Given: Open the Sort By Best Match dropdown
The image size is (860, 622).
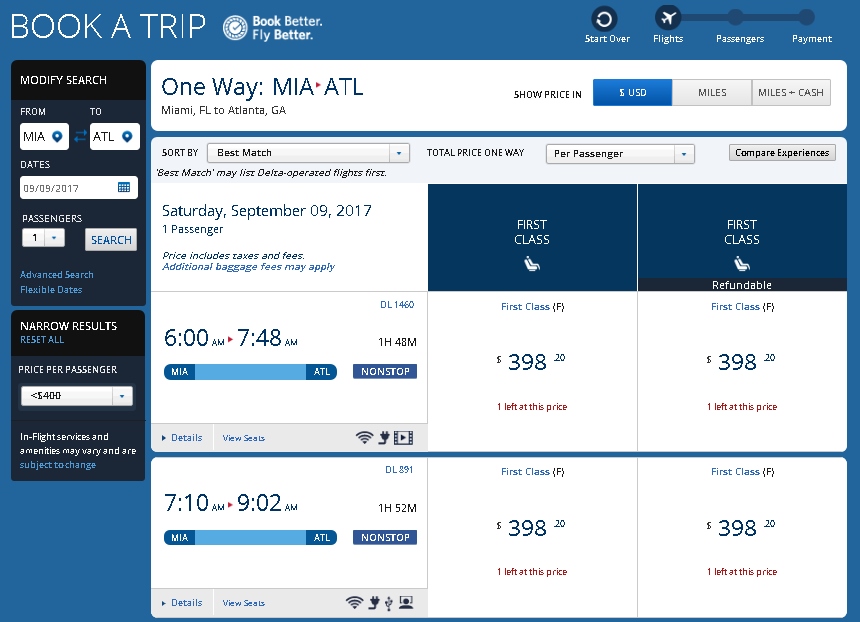Looking at the screenshot, I should click(x=308, y=153).
